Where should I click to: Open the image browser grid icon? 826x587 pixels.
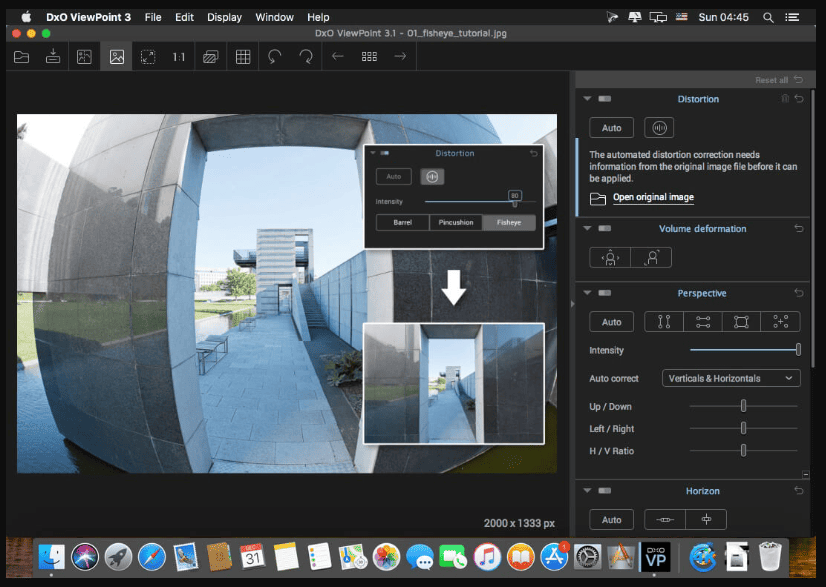point(369,56)
